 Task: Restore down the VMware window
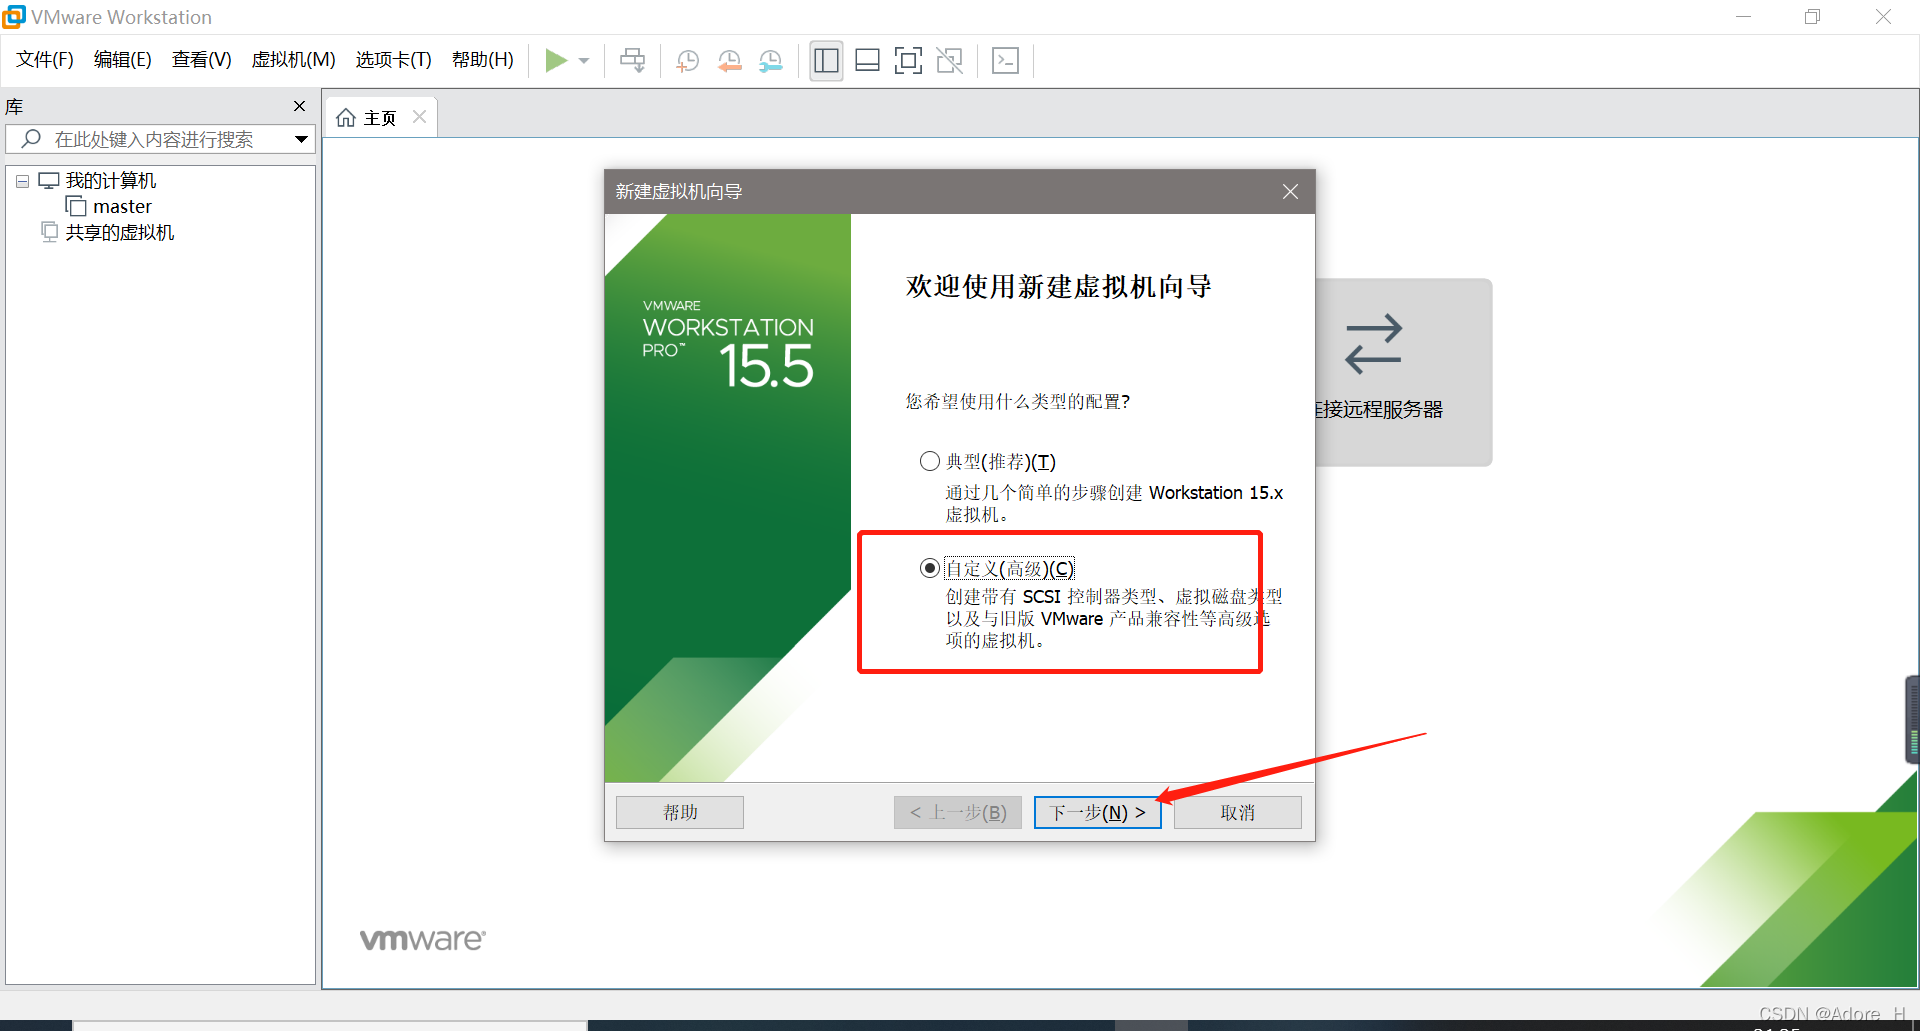[1812, 17]
